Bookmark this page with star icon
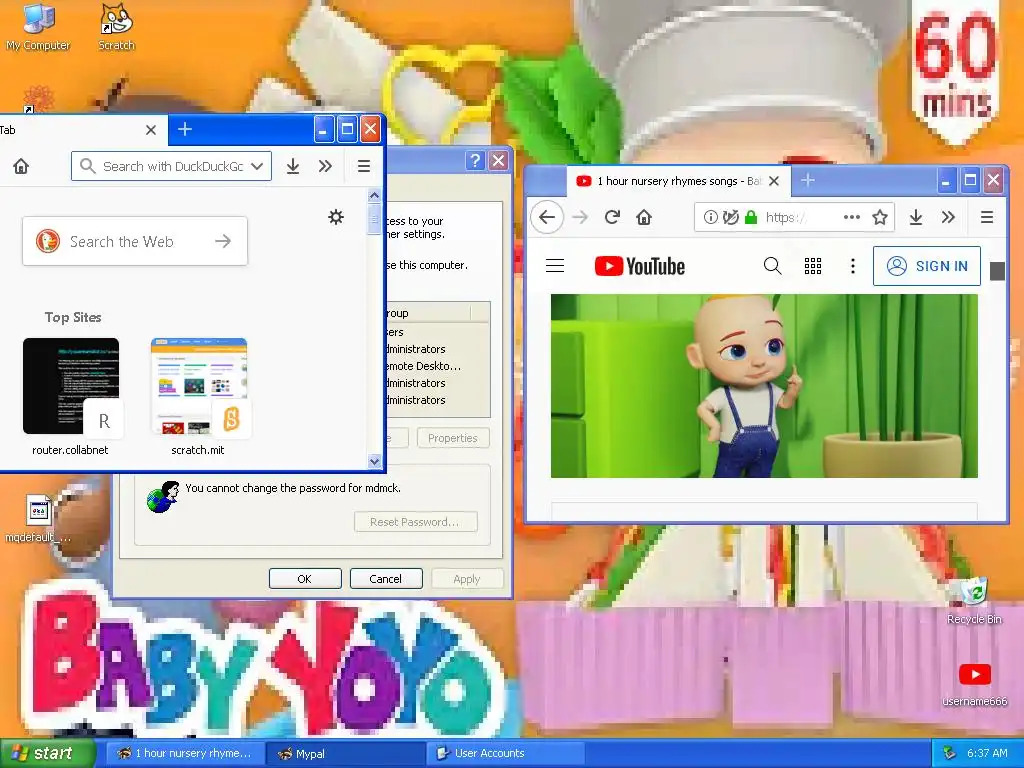The image size is (1024, 768). click(x=880, y=217)
